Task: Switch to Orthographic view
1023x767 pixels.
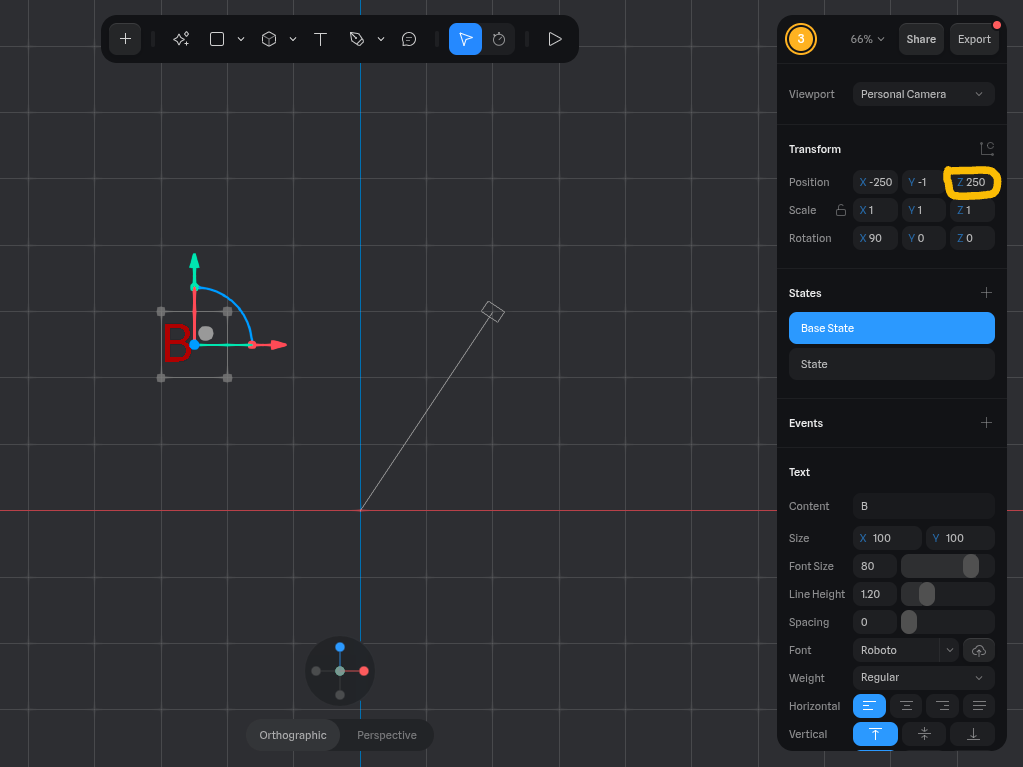Action: [x=293, y=735]
